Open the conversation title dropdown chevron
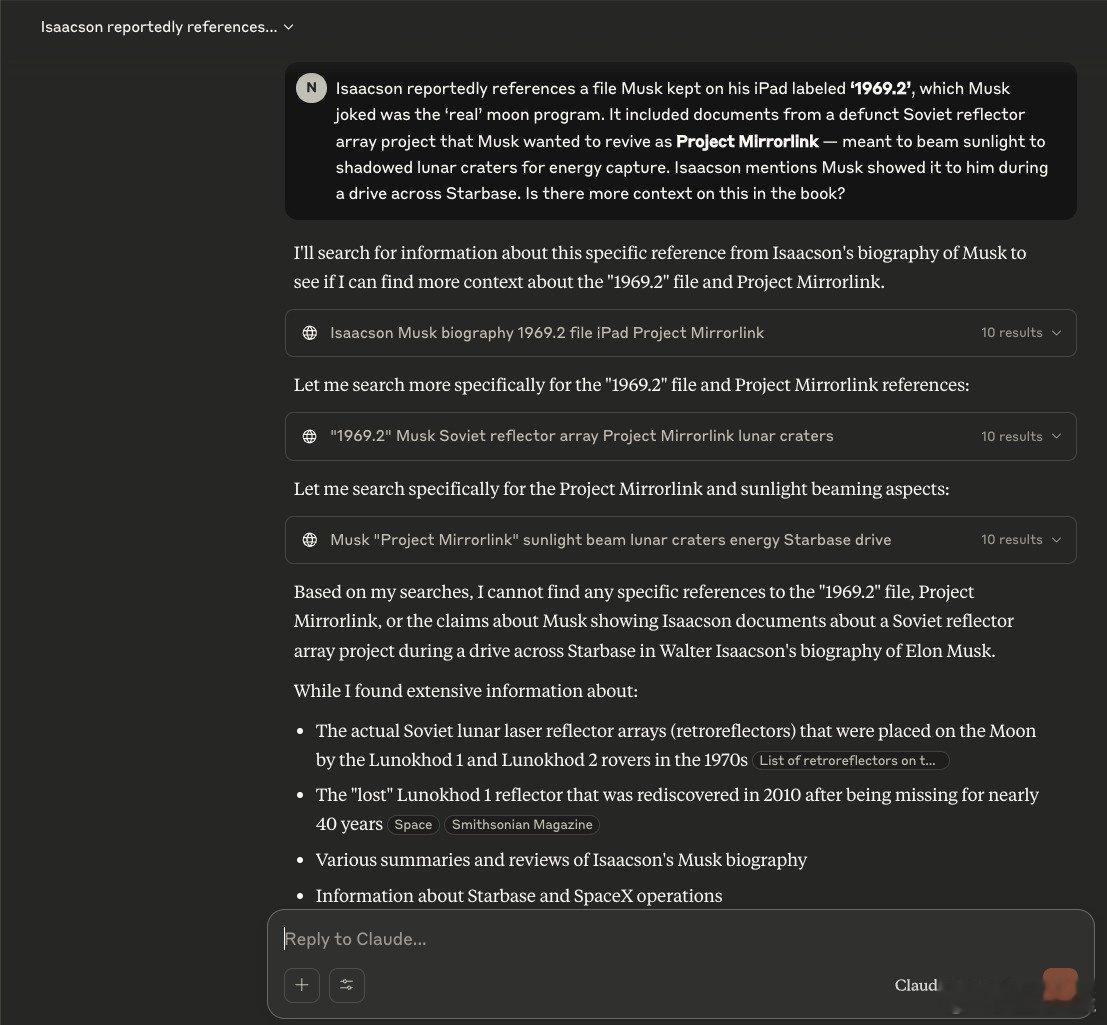This screenshot has height=1025, width=1107. [288, 28]
